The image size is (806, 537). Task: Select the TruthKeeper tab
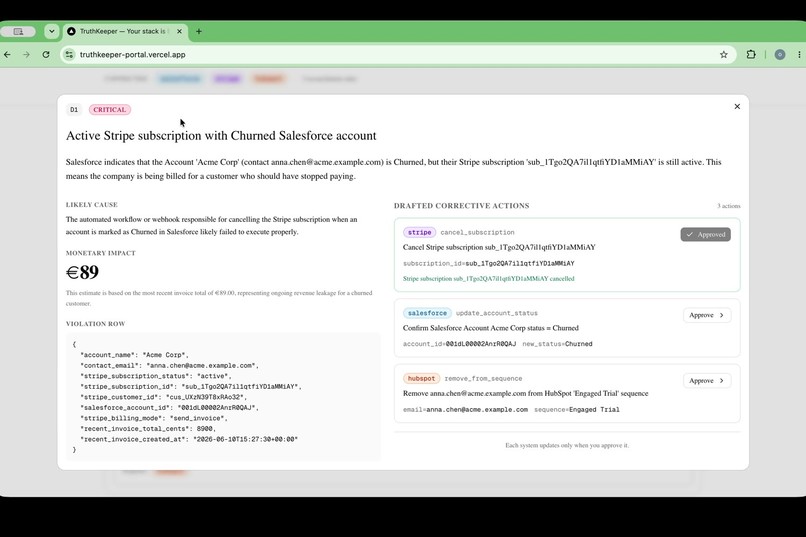[x=125, y=31]
